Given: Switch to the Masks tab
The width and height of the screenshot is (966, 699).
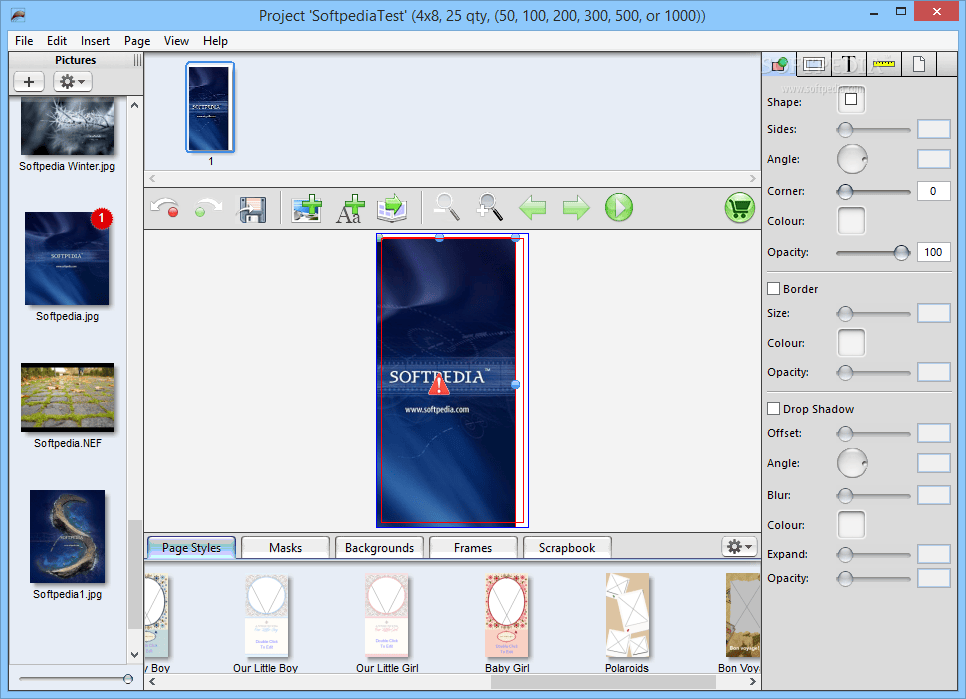Looking at the screenshot, I should coord(285,547).
